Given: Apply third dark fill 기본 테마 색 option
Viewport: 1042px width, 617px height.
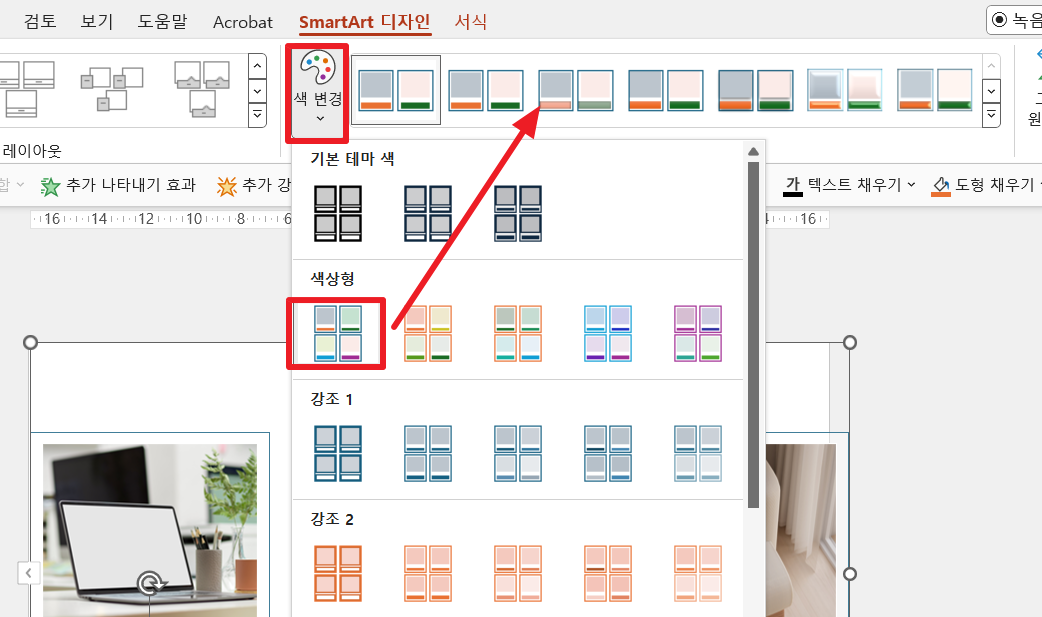Looking at the screenshot, I should pos(518,213).
